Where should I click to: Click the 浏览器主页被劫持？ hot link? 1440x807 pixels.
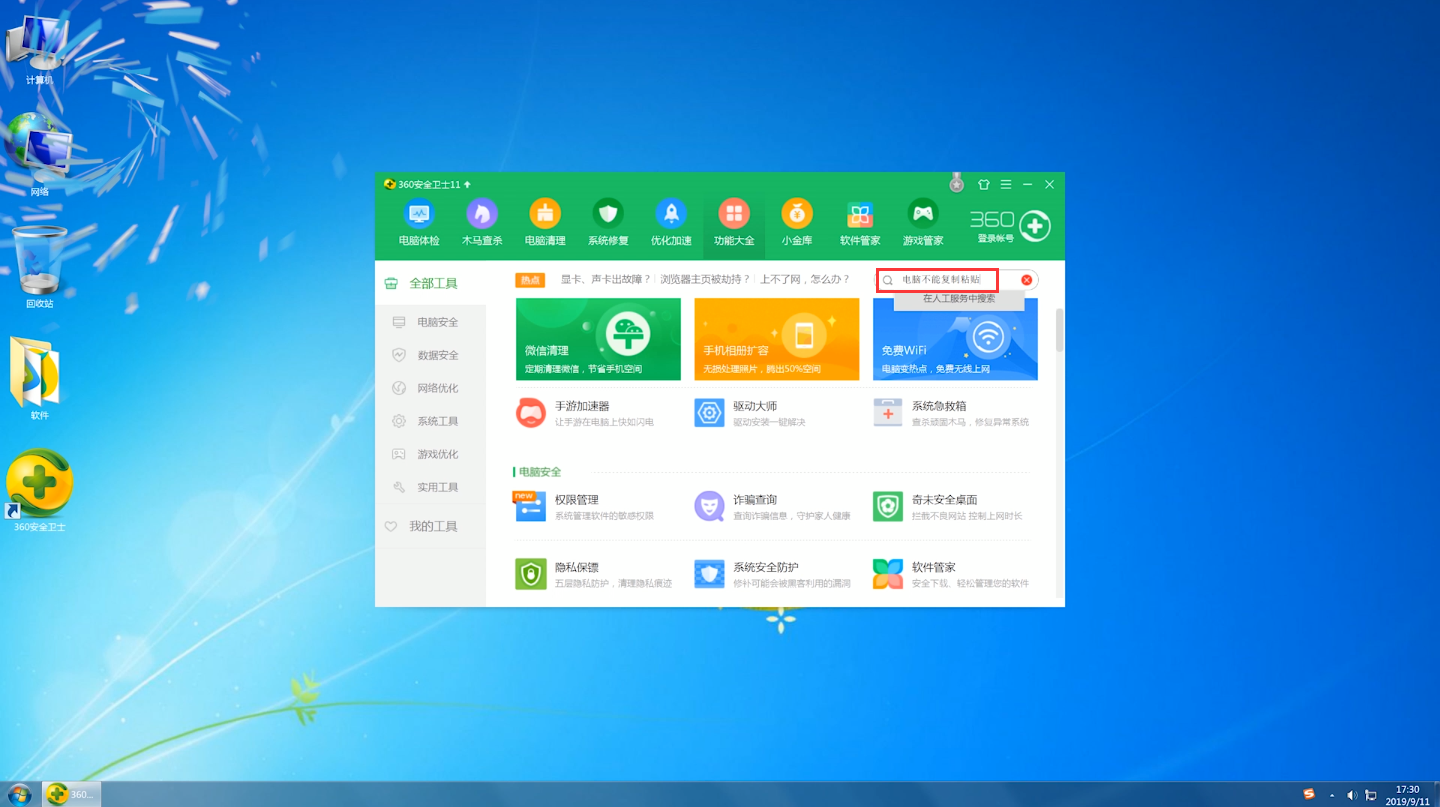coord(705,280)
